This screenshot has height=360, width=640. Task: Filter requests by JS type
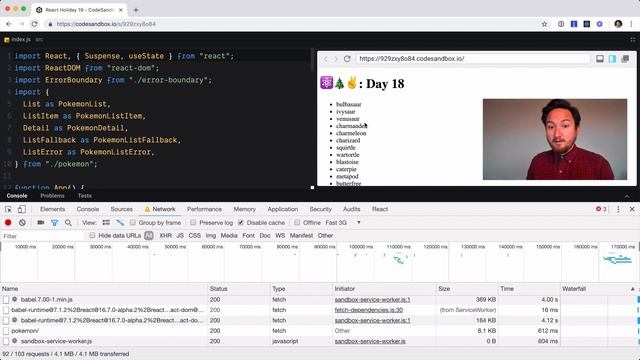(x=180, y=236)
